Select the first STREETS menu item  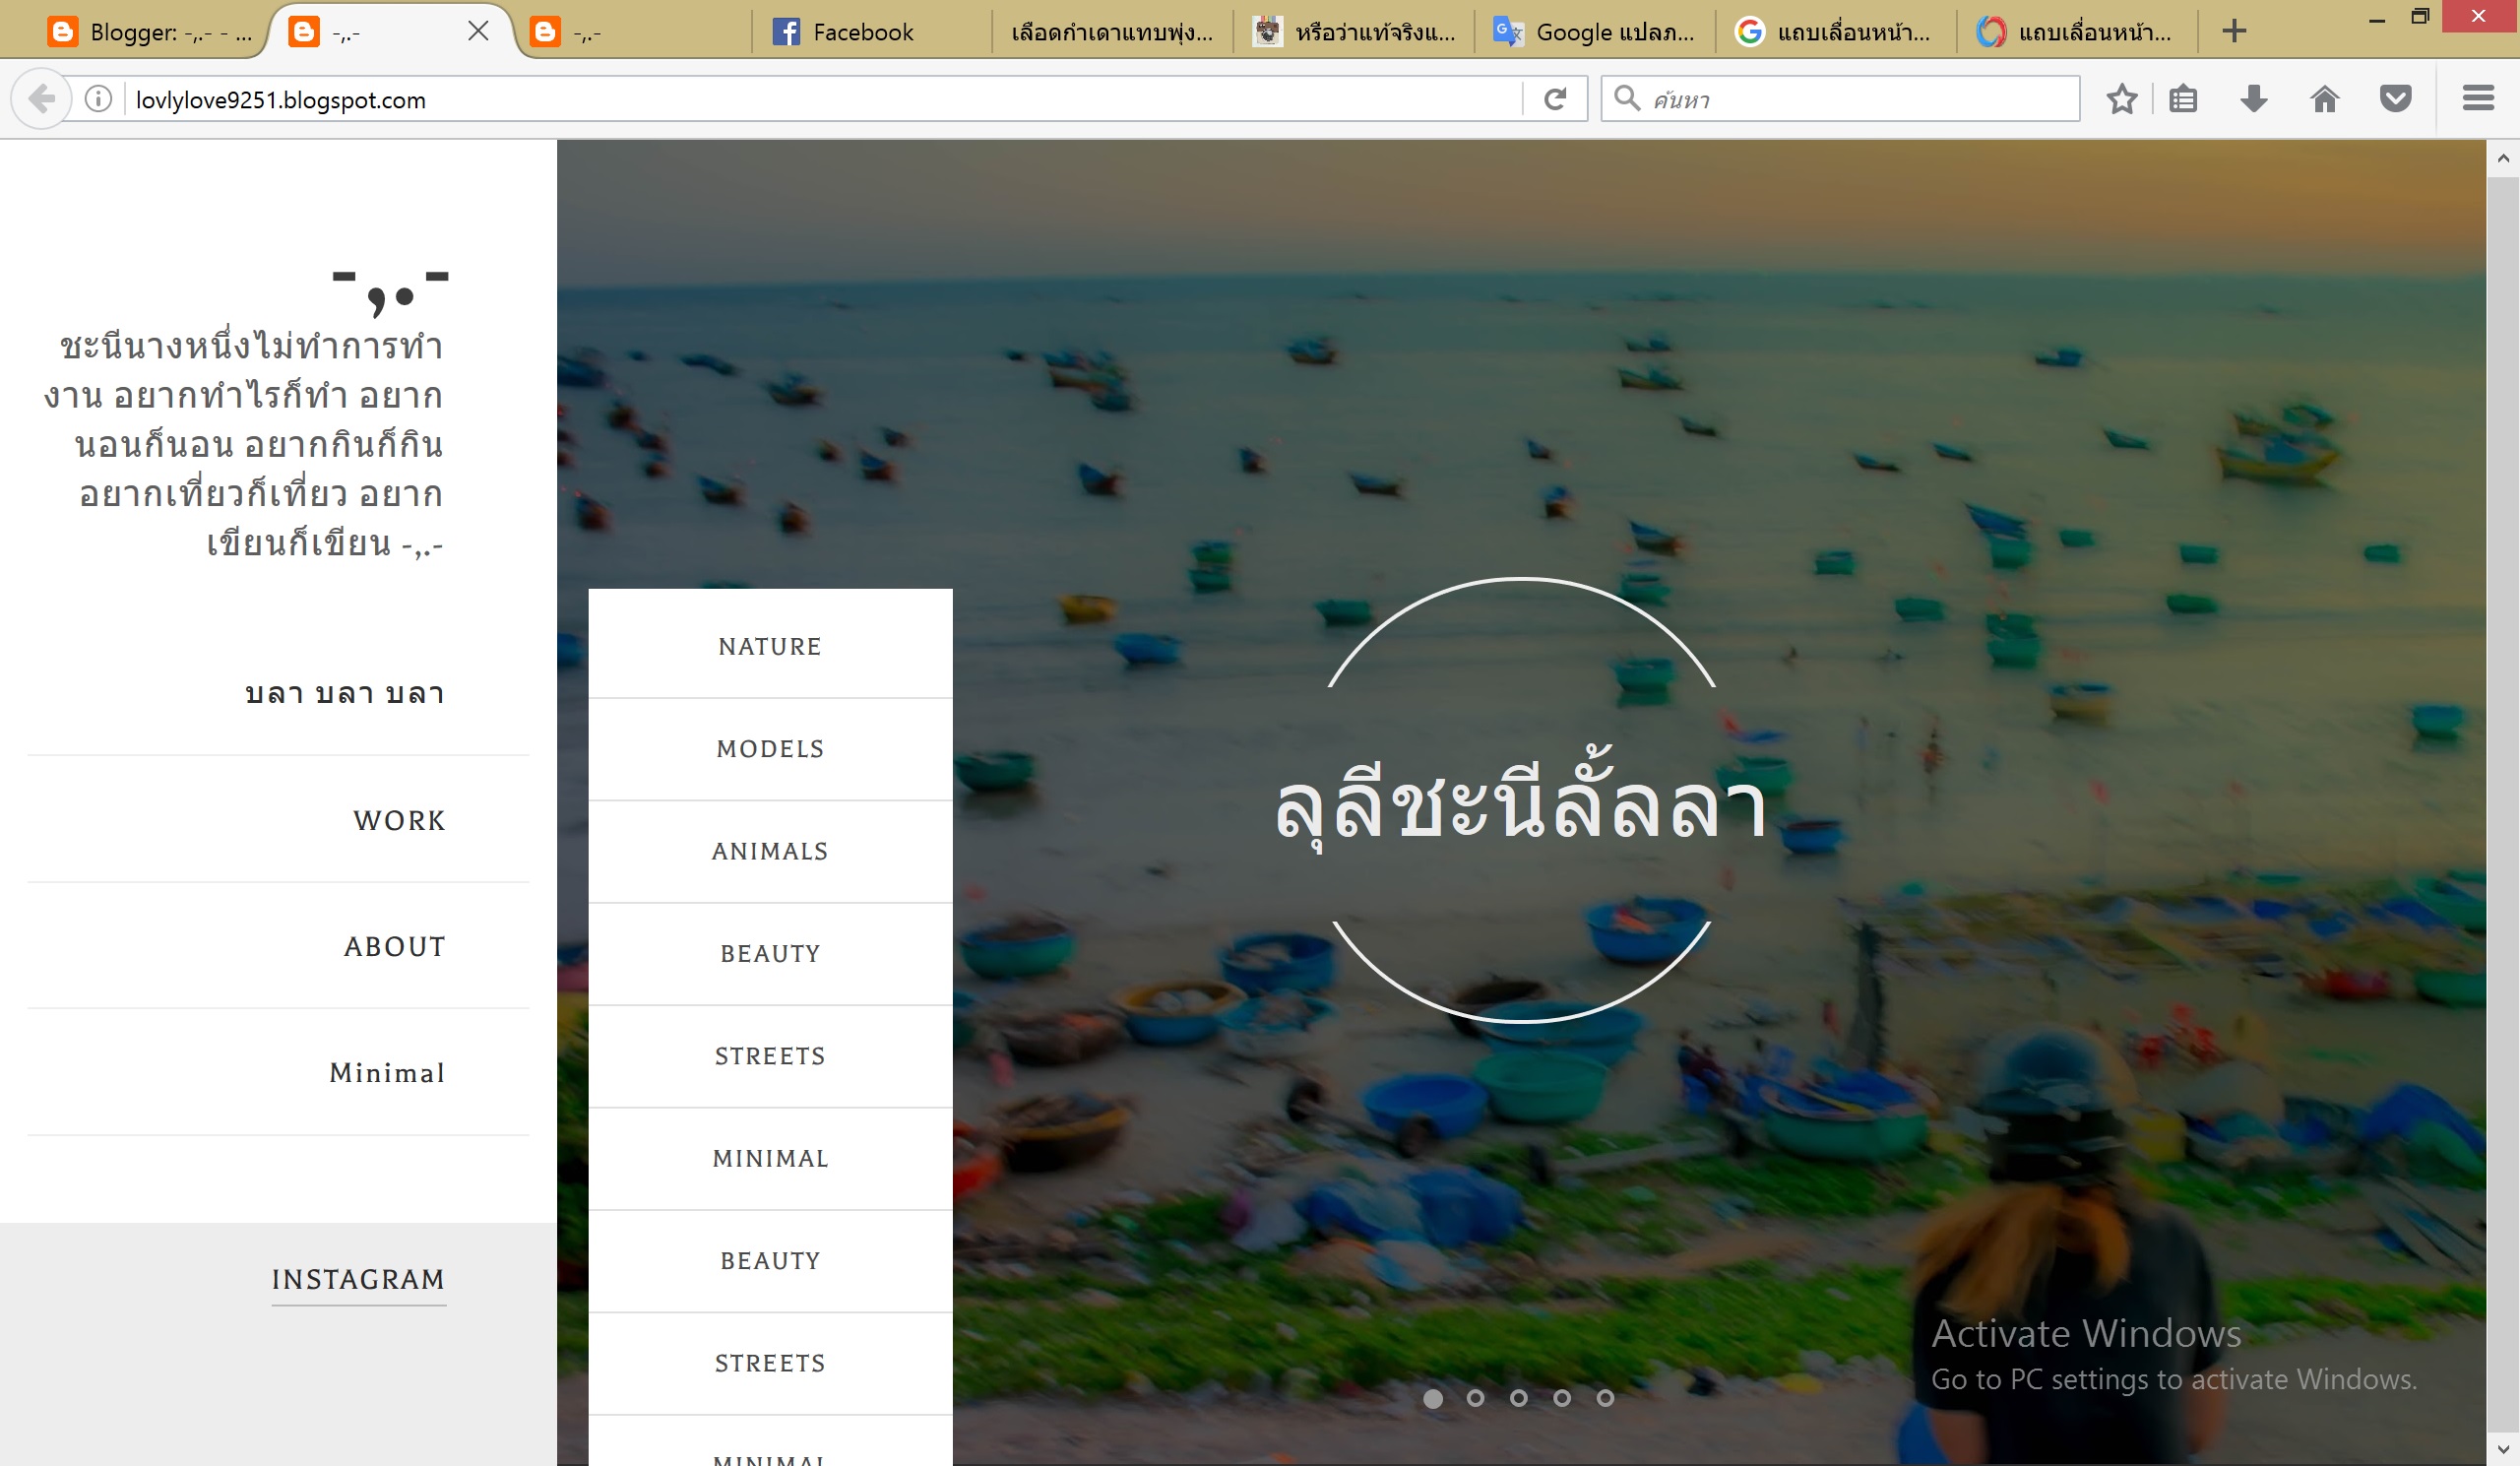(x=770, y=1056)
